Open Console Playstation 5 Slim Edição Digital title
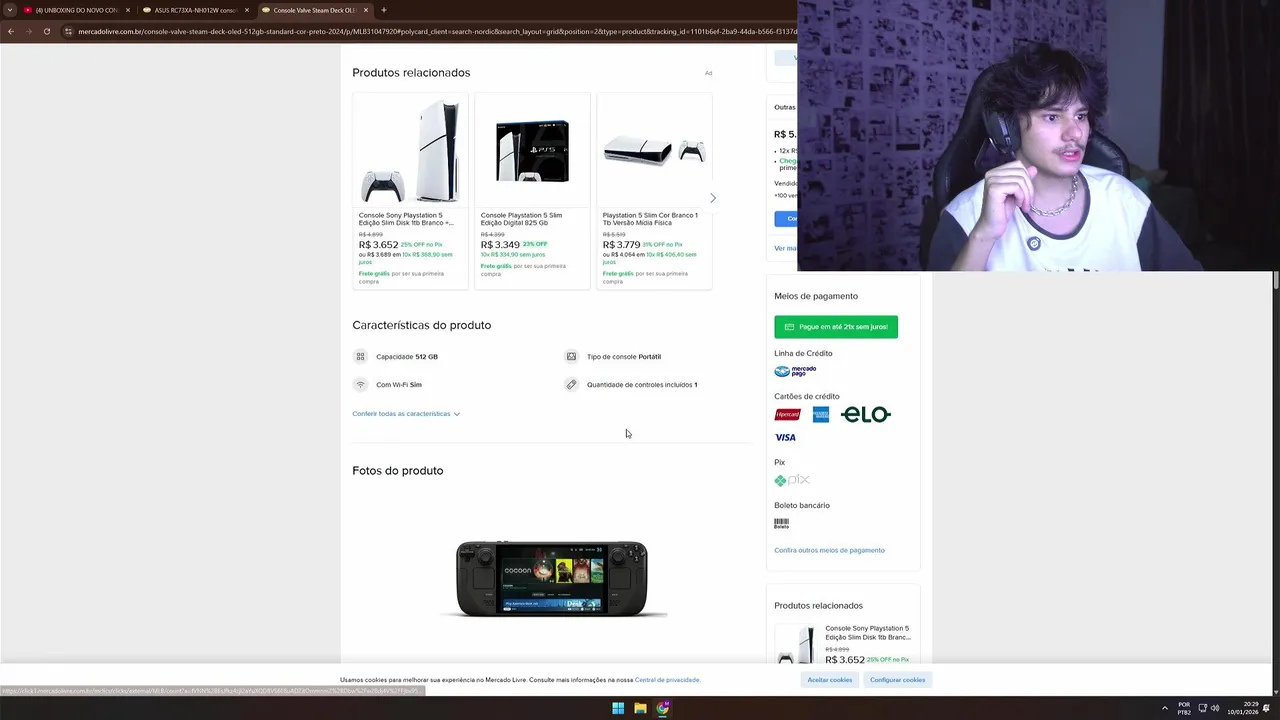The height and width of the screenshot is (720, 1280). [x=521, y=219]
